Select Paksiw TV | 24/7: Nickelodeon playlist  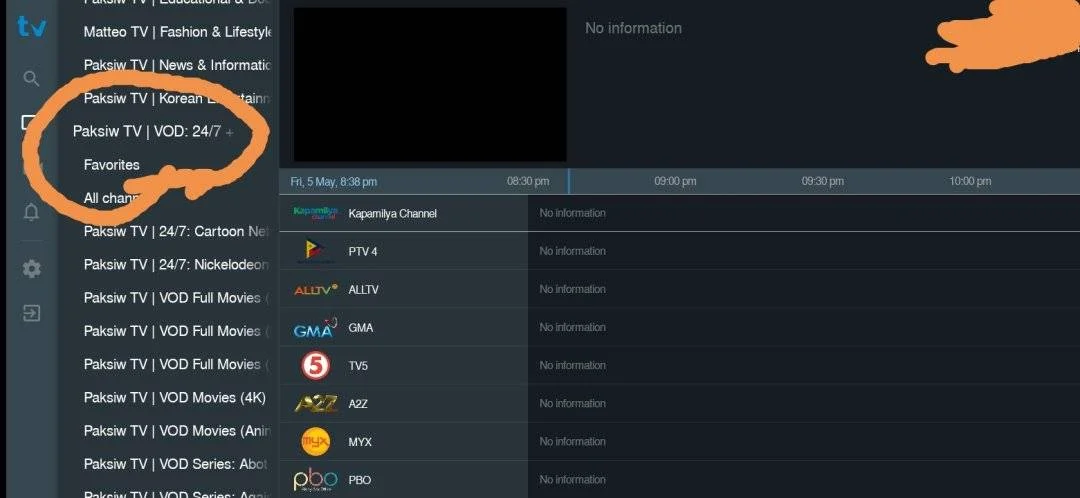[176, 264]
